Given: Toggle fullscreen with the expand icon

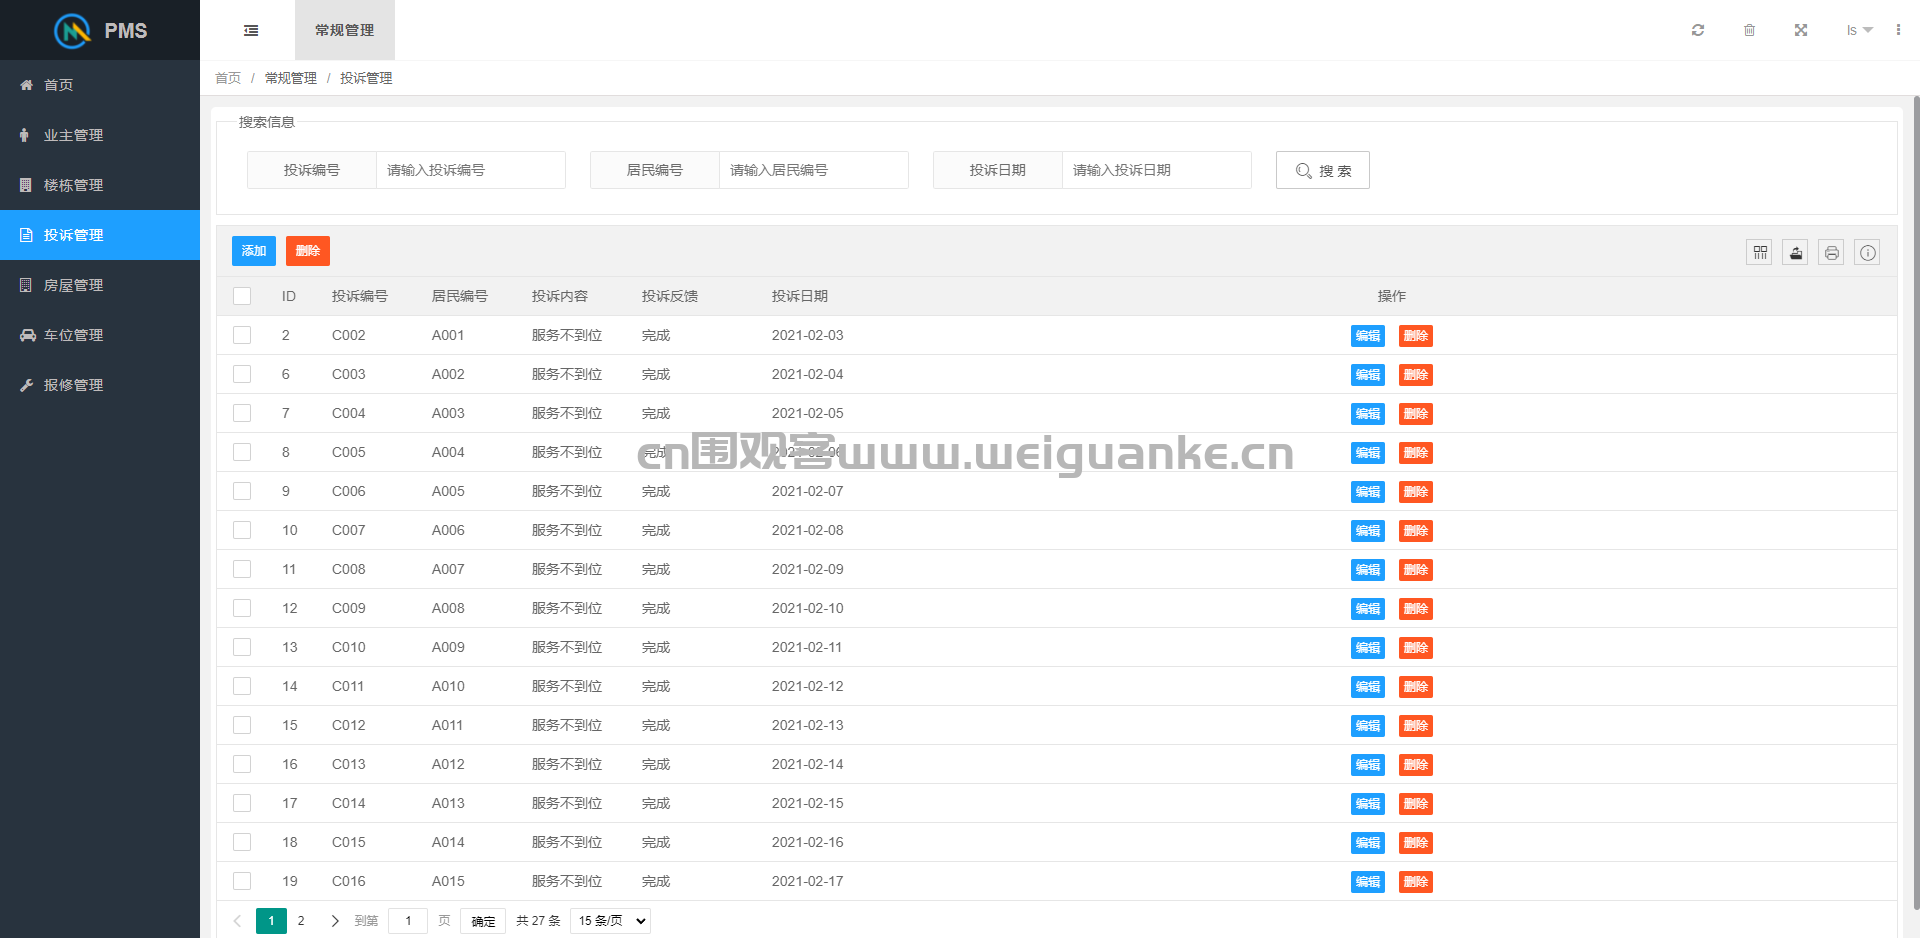Looking at the screenshot, I should pos(1800,30).
